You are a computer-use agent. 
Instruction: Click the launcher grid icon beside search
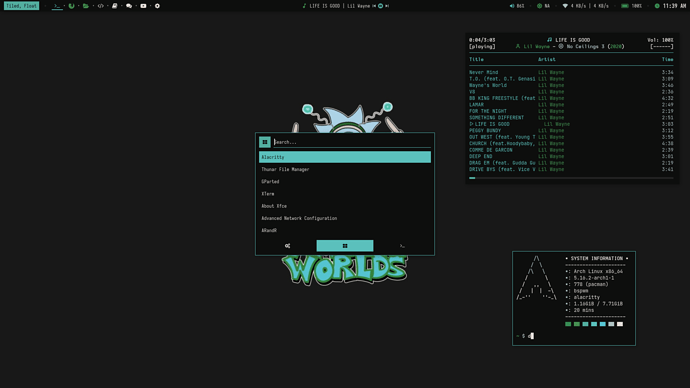pos(264,142)
